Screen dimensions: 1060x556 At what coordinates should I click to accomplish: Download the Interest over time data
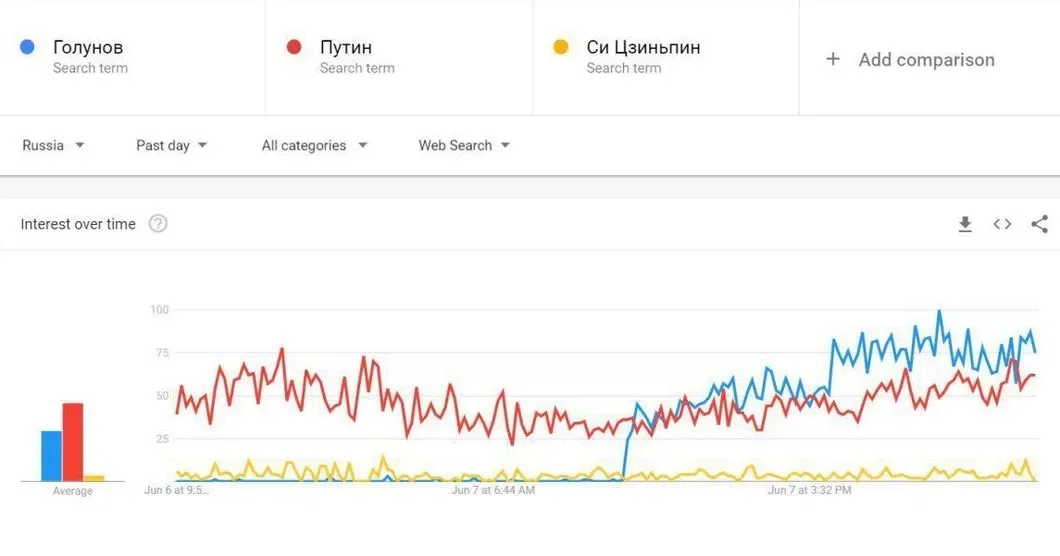pyautogui.click(x=965, y=224)
